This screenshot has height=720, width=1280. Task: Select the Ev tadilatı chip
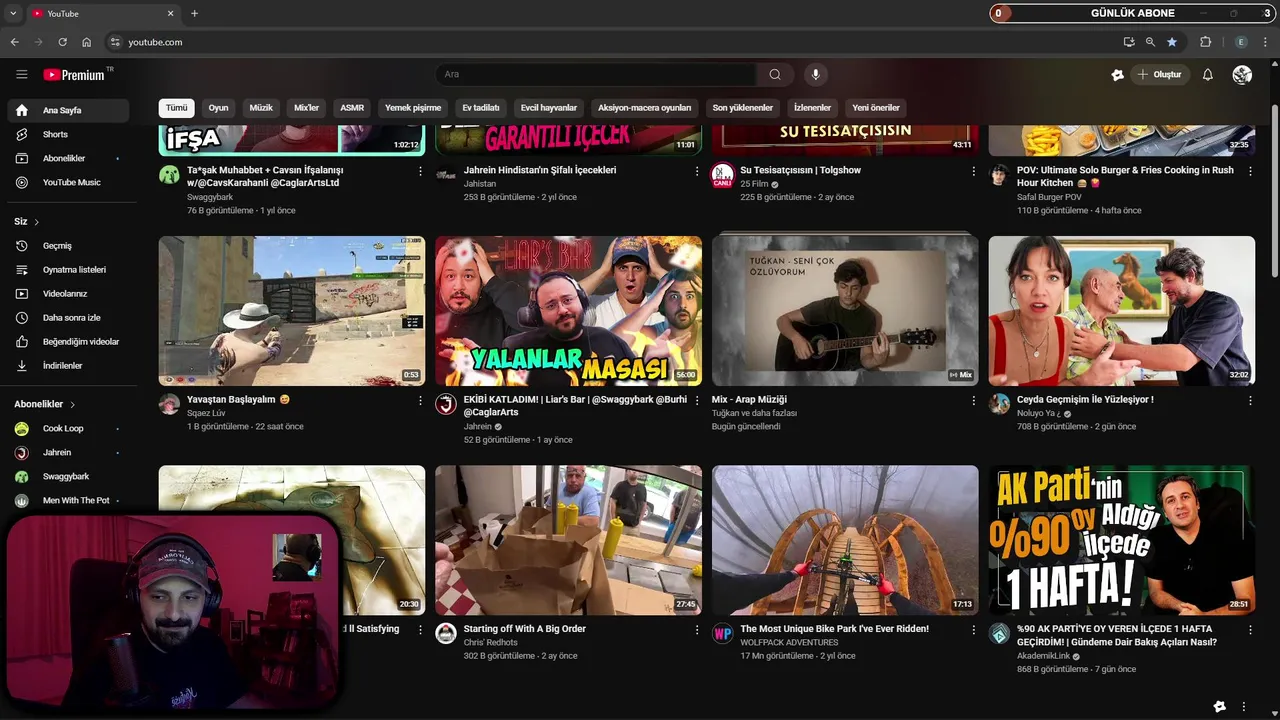pyautogui.click(x=481, y=108)
